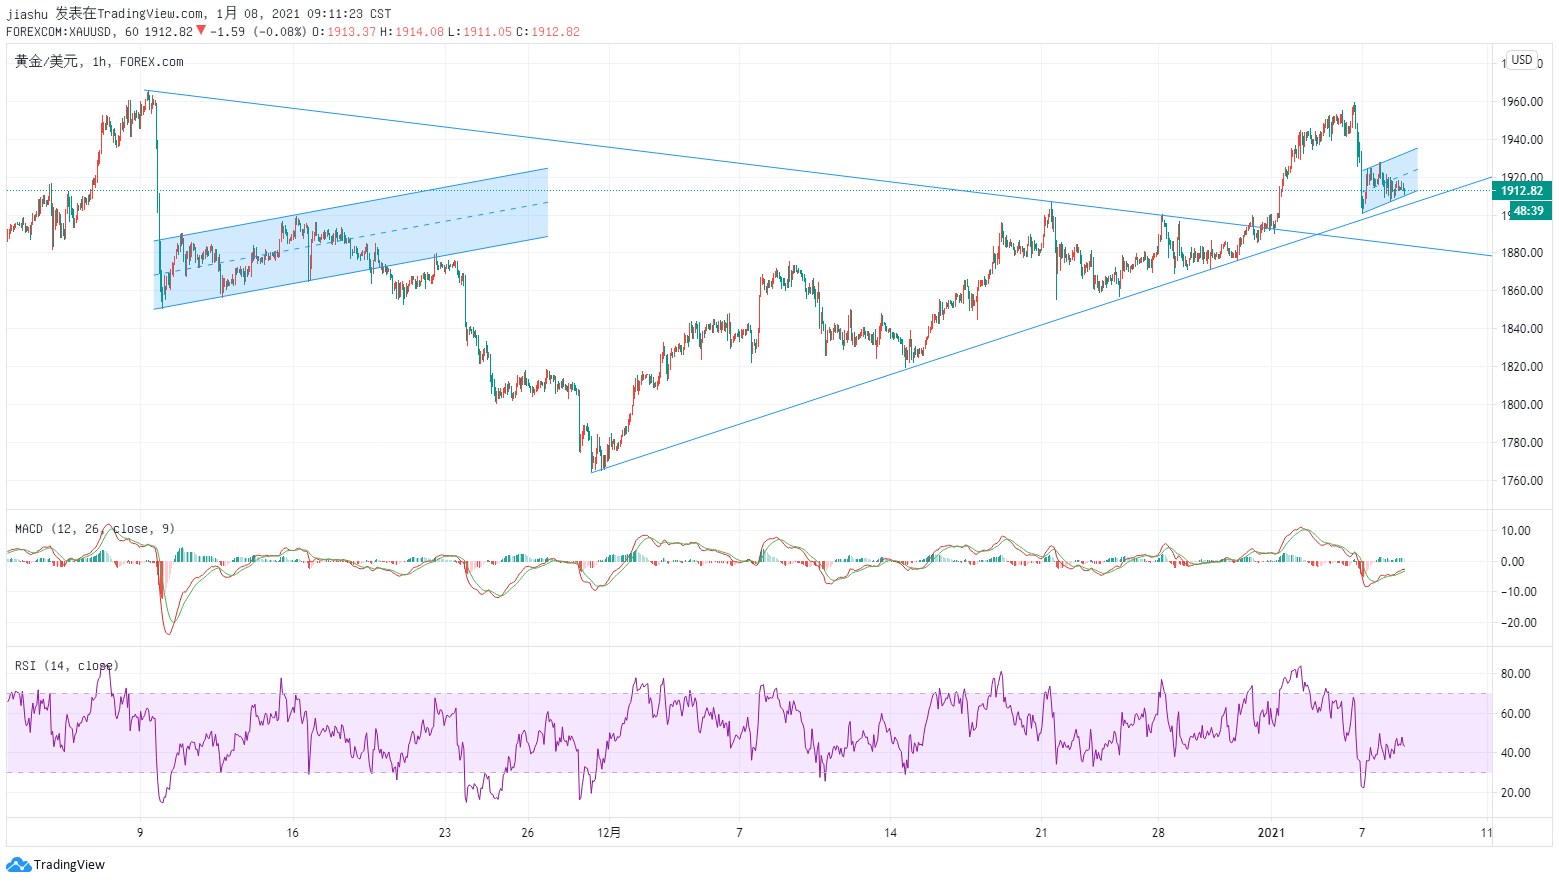Click the 1760.00 price axis label
The width and height of the screenshot is (1559, 883).
[x=1522, y=481]
